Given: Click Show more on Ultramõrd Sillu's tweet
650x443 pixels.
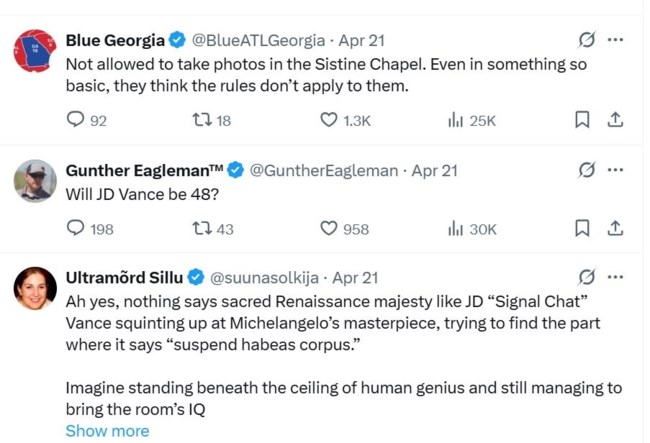Looking at the screenshot, I should 107,431.
